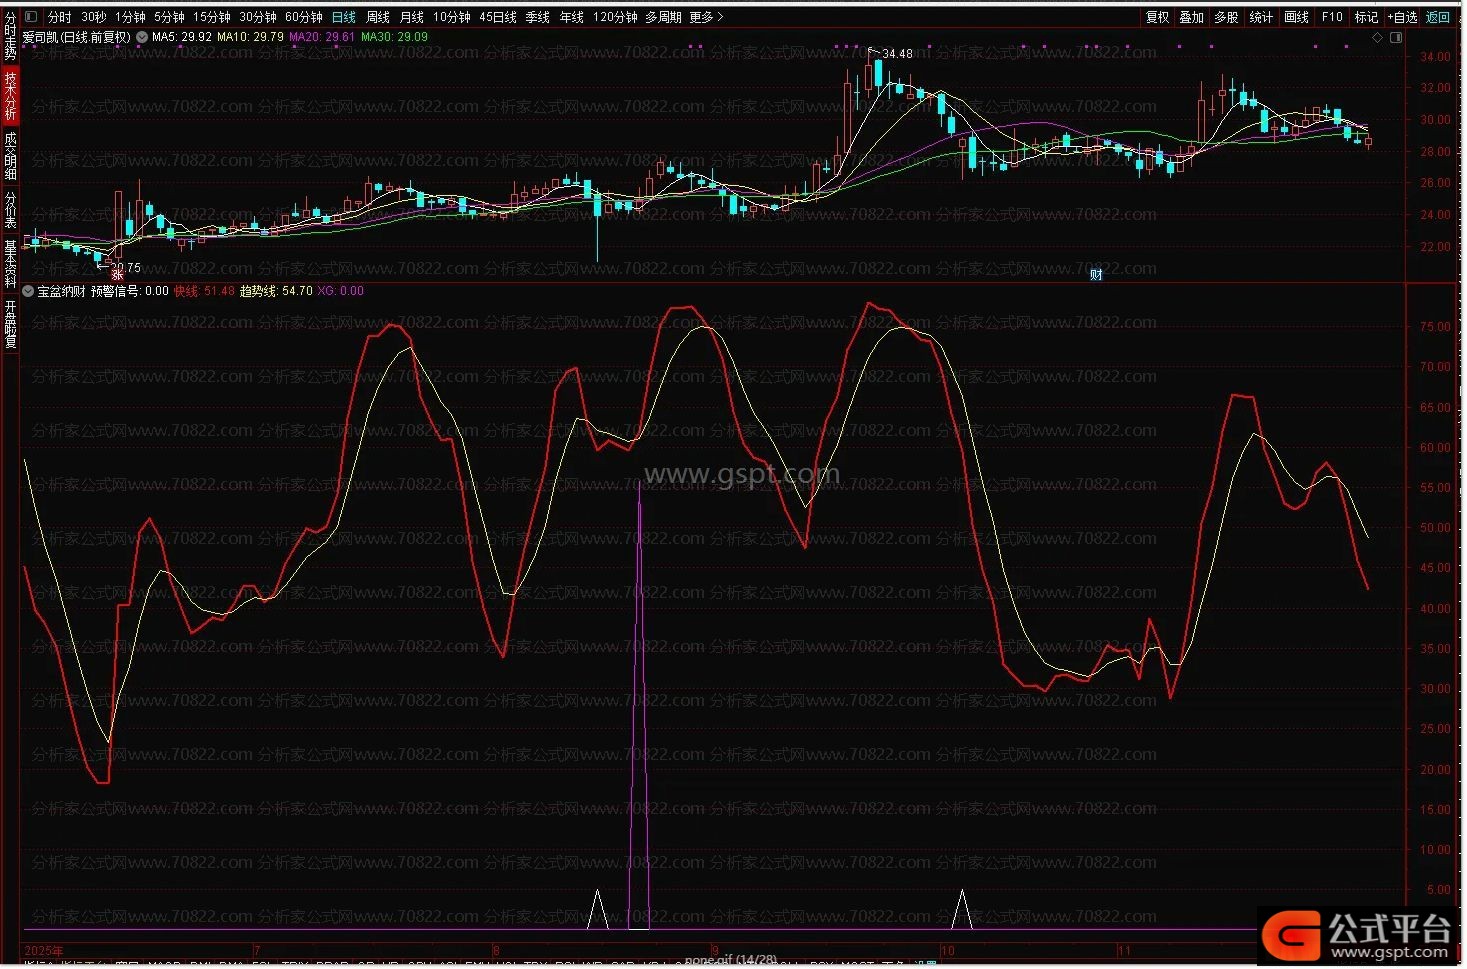Toggle 复权 price adjustment

pos(1157,17)
